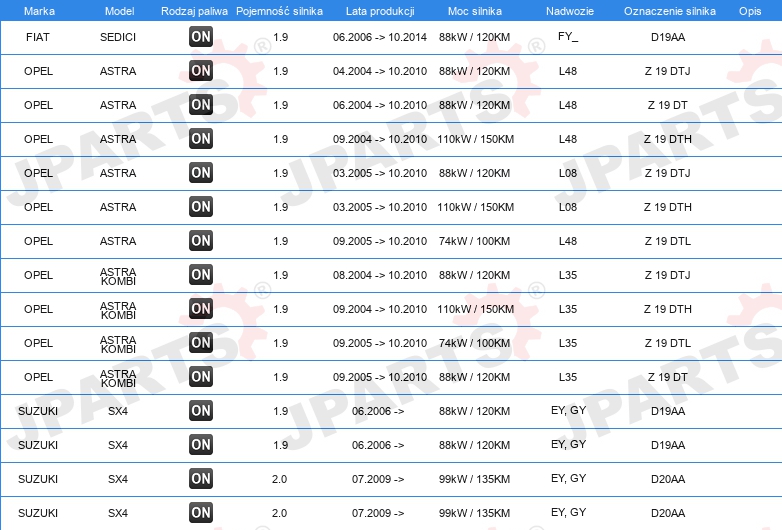Click ON icon in Astra Kombi Z 19 DTH row
782x530 pixels.
pos(201,308)
